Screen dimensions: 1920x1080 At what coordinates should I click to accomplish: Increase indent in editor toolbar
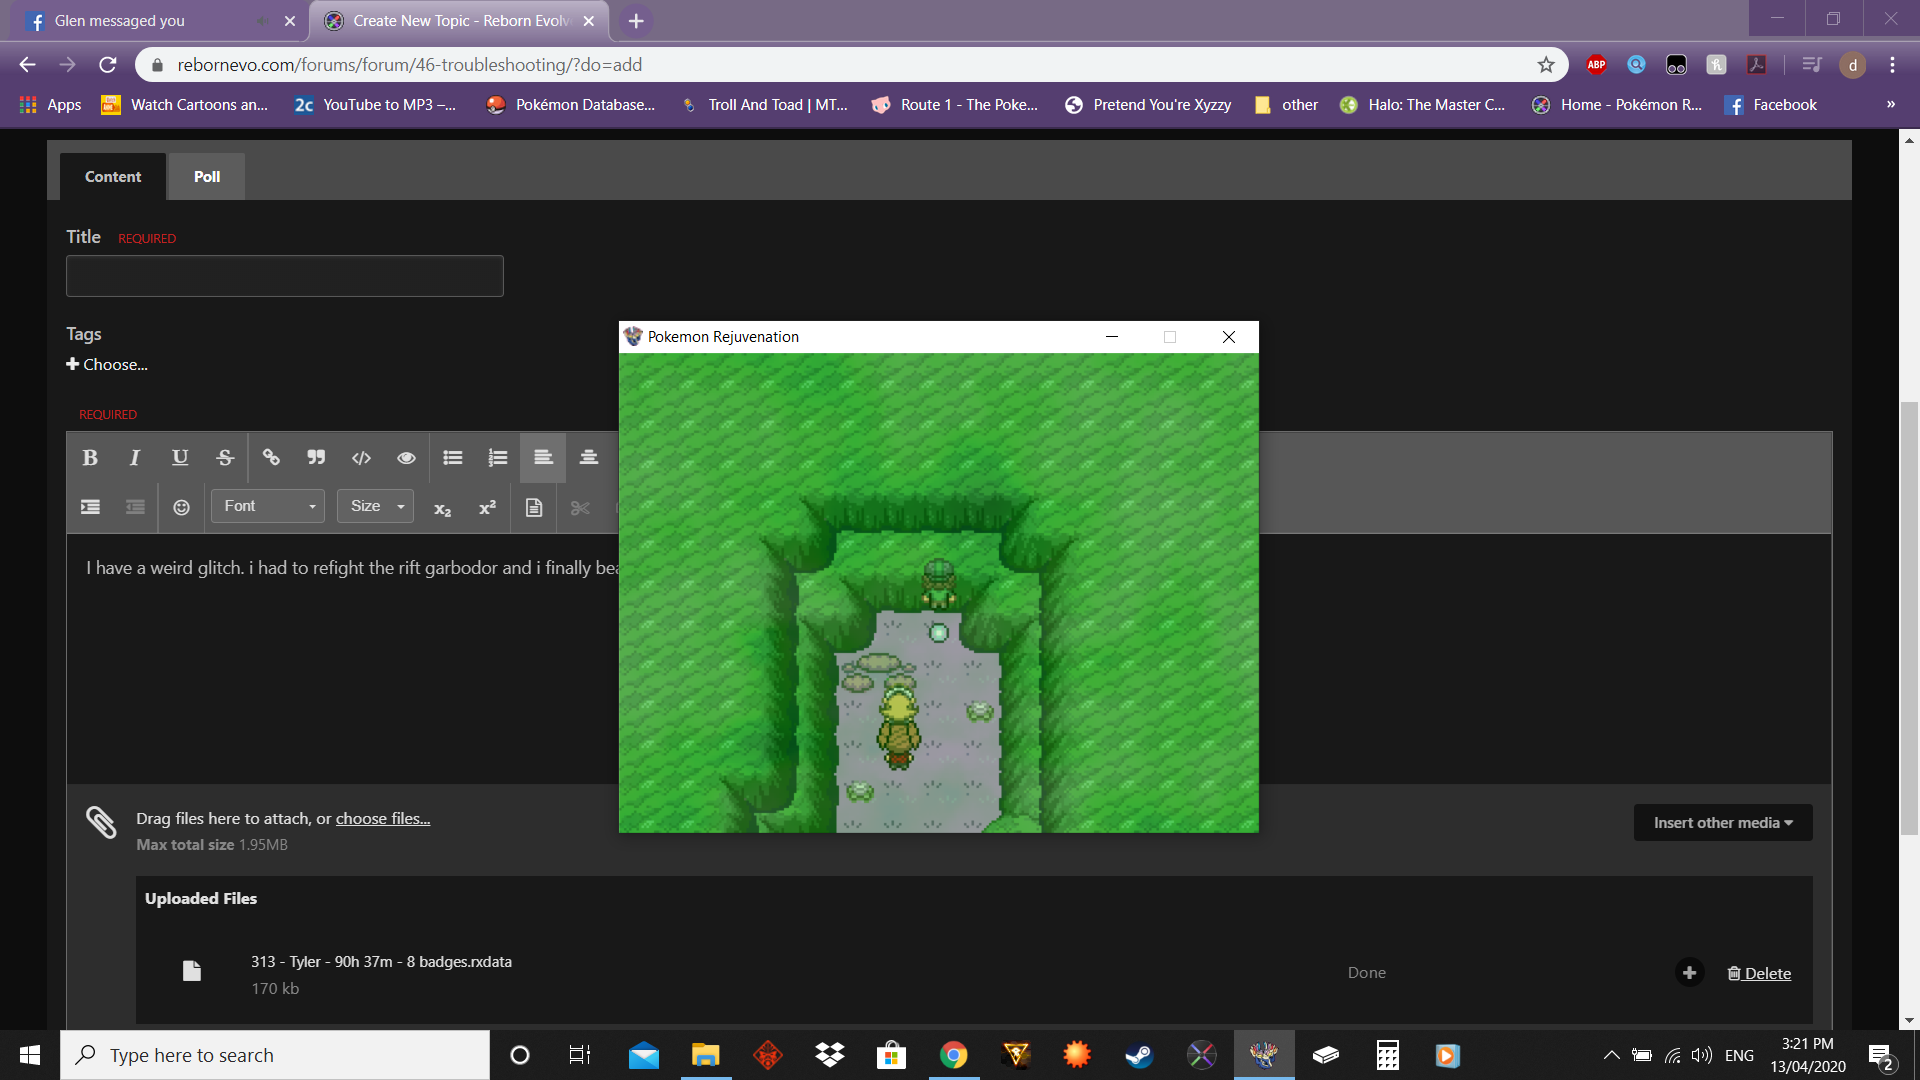tap(90, 507)
